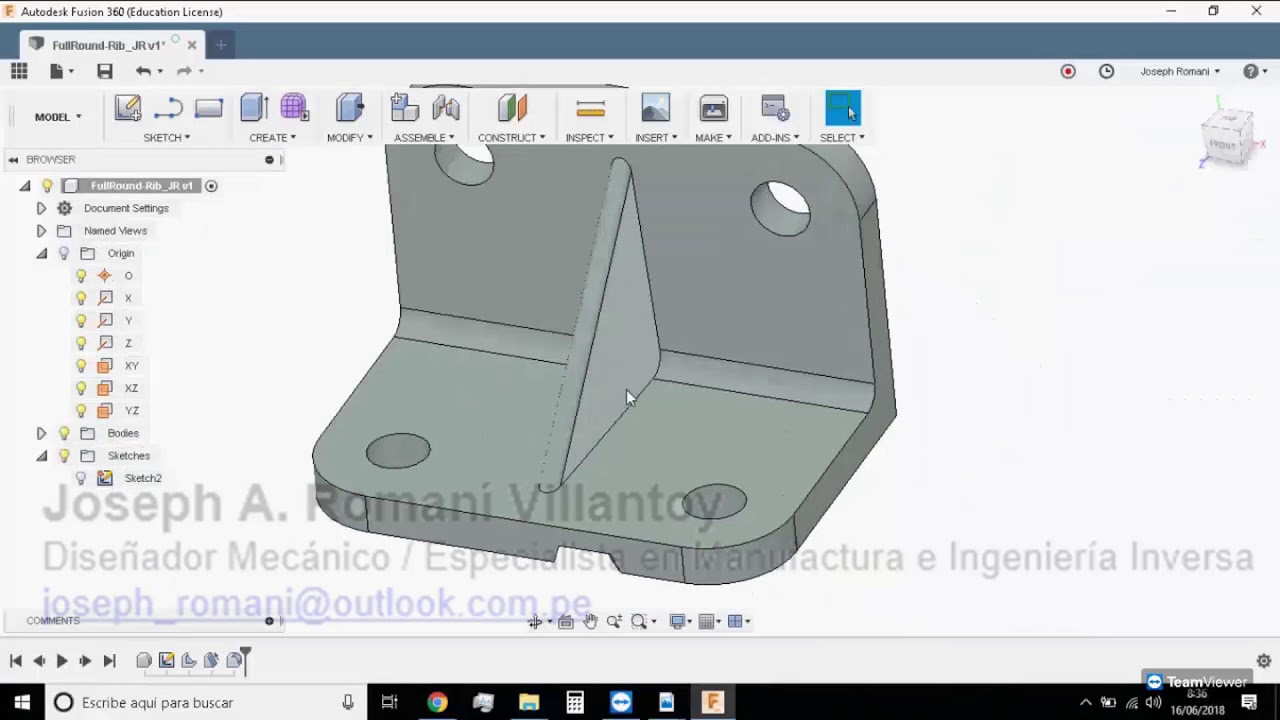Screen dimensions: 1280x720
Task: Click the taskbar search field
Action: (x=205, y=702)
